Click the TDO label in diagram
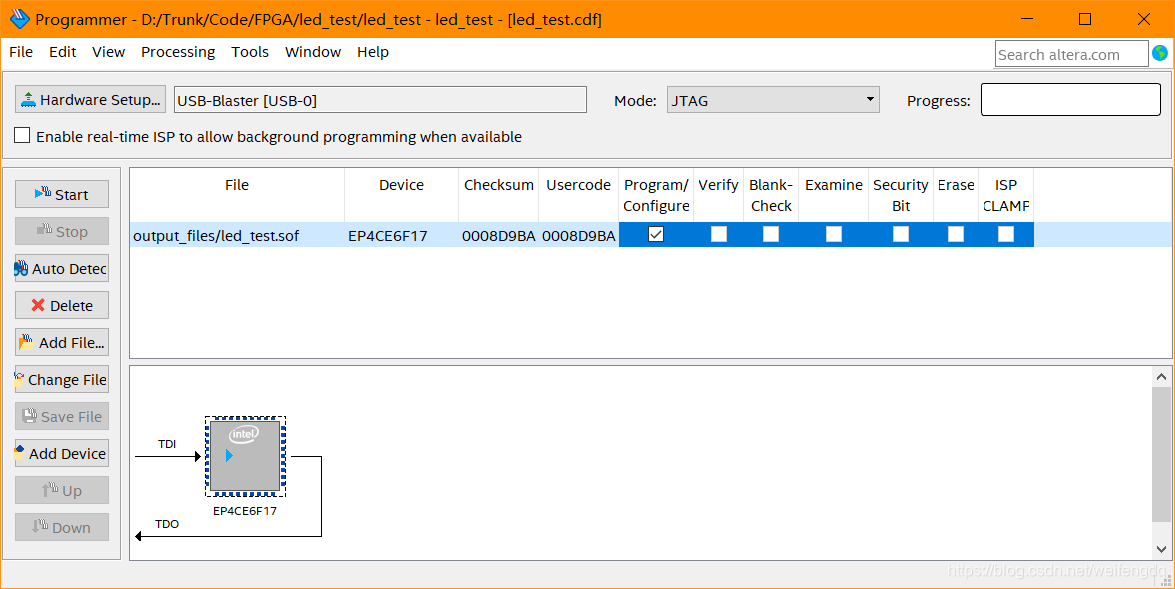 (167, 524)
